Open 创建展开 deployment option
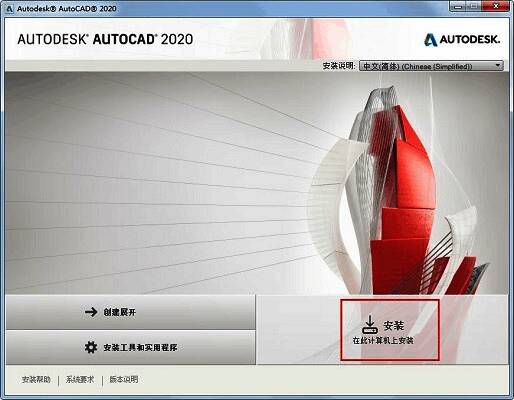The image size is (514, 400). click(x=130, y=312)
